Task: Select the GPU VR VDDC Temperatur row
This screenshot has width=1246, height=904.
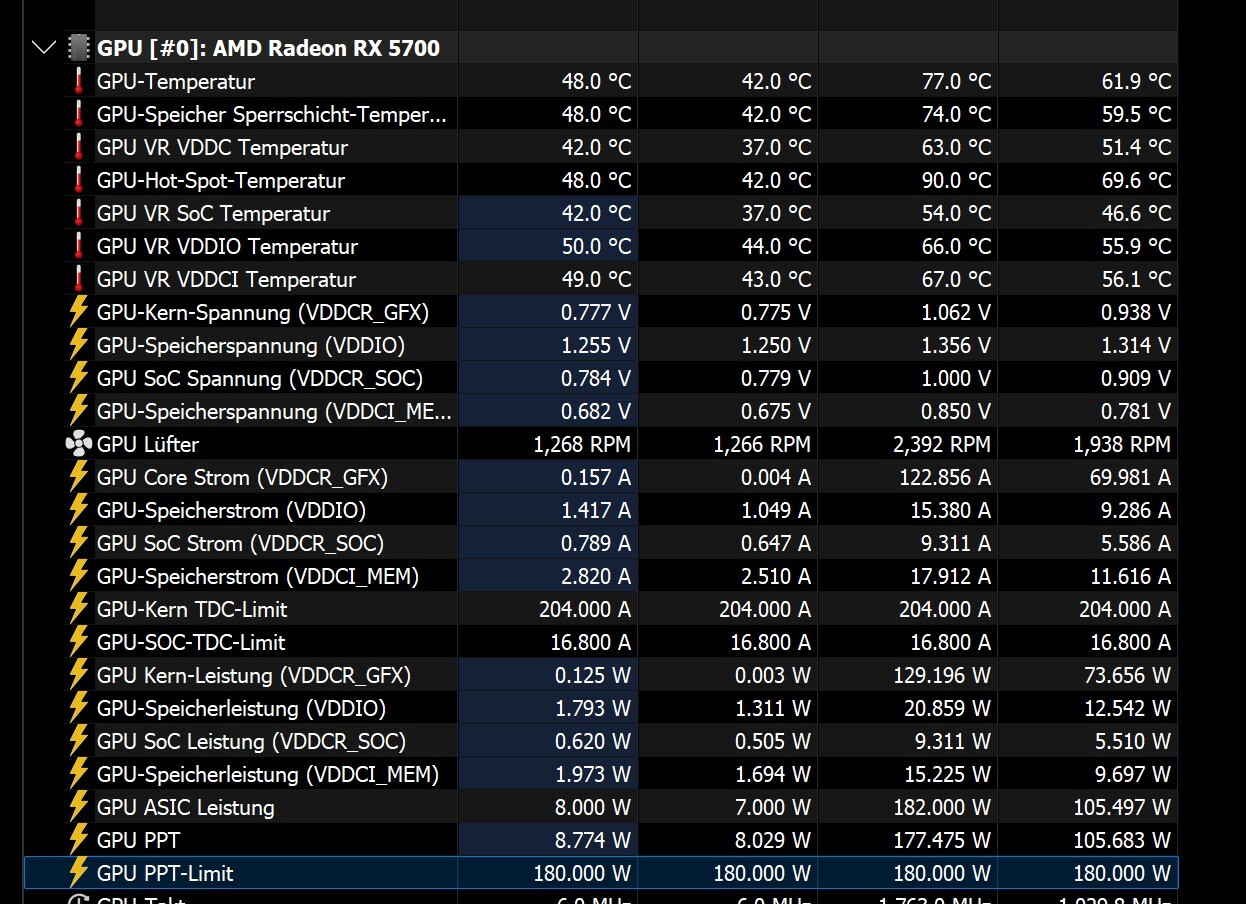Action: point(222,147)
